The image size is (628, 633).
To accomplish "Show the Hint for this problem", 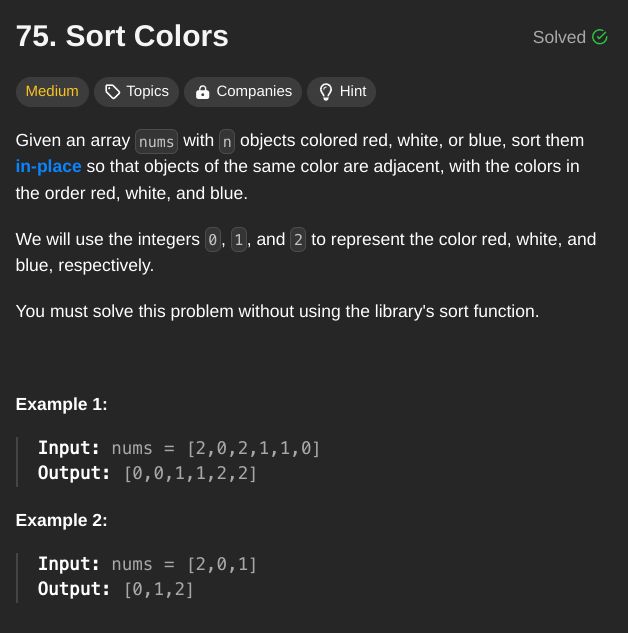I will (x=341, y=92).
